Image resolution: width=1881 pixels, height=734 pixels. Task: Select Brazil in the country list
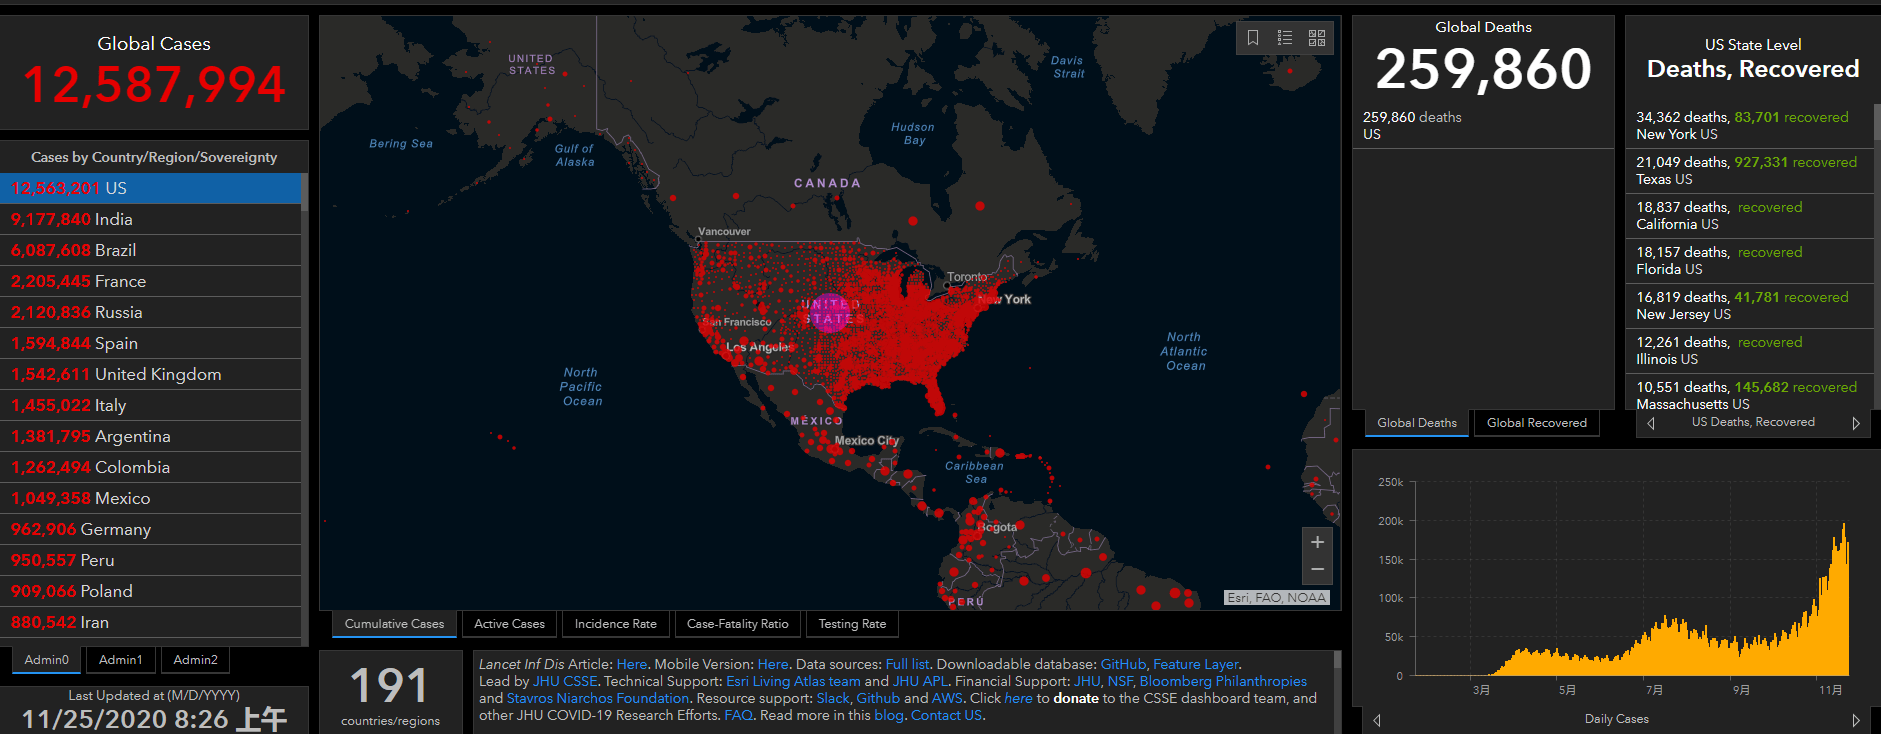150,250
